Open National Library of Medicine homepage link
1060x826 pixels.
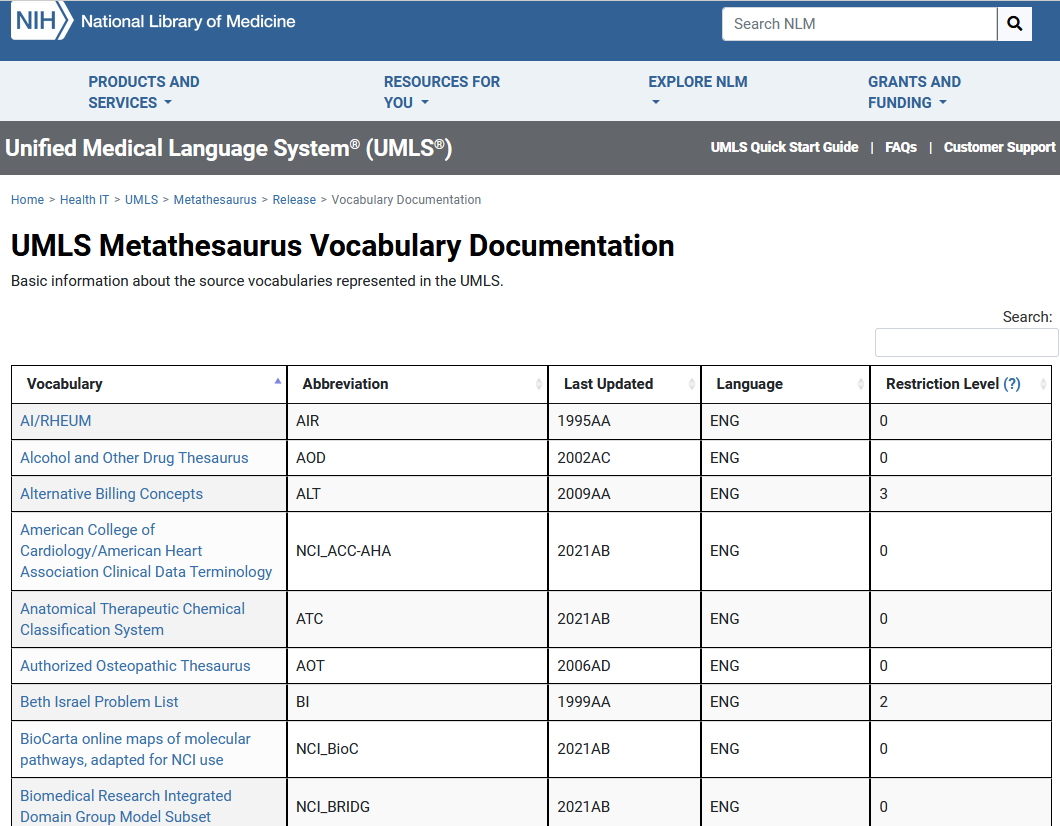[x=188, y=22]
